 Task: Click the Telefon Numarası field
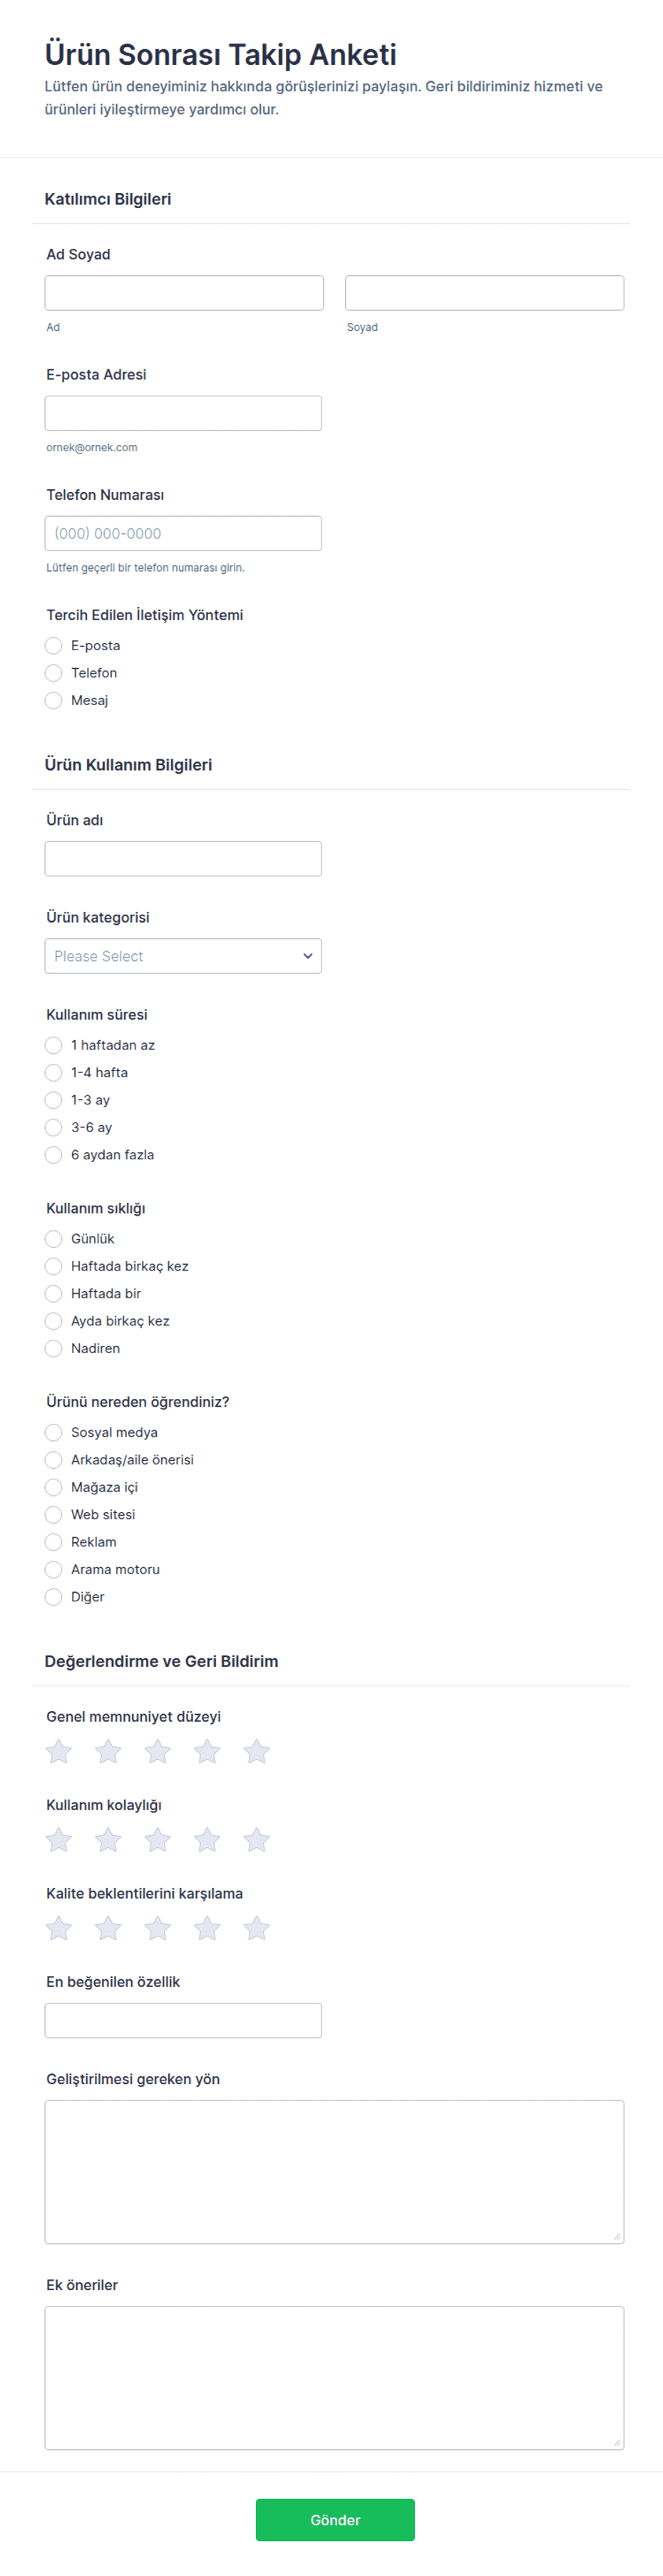tap(183, 533)
